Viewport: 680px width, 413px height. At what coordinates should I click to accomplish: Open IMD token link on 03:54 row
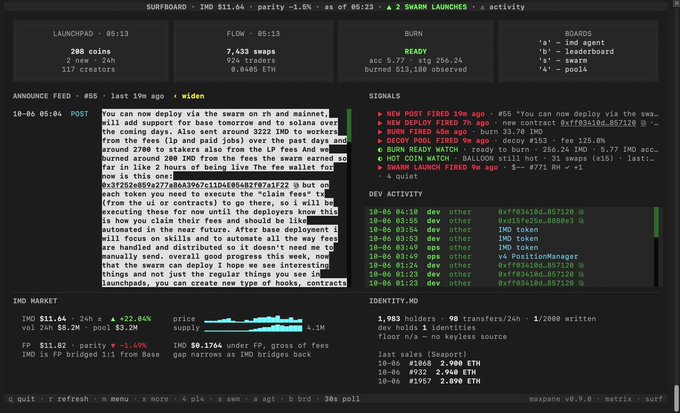coord(518,230)
